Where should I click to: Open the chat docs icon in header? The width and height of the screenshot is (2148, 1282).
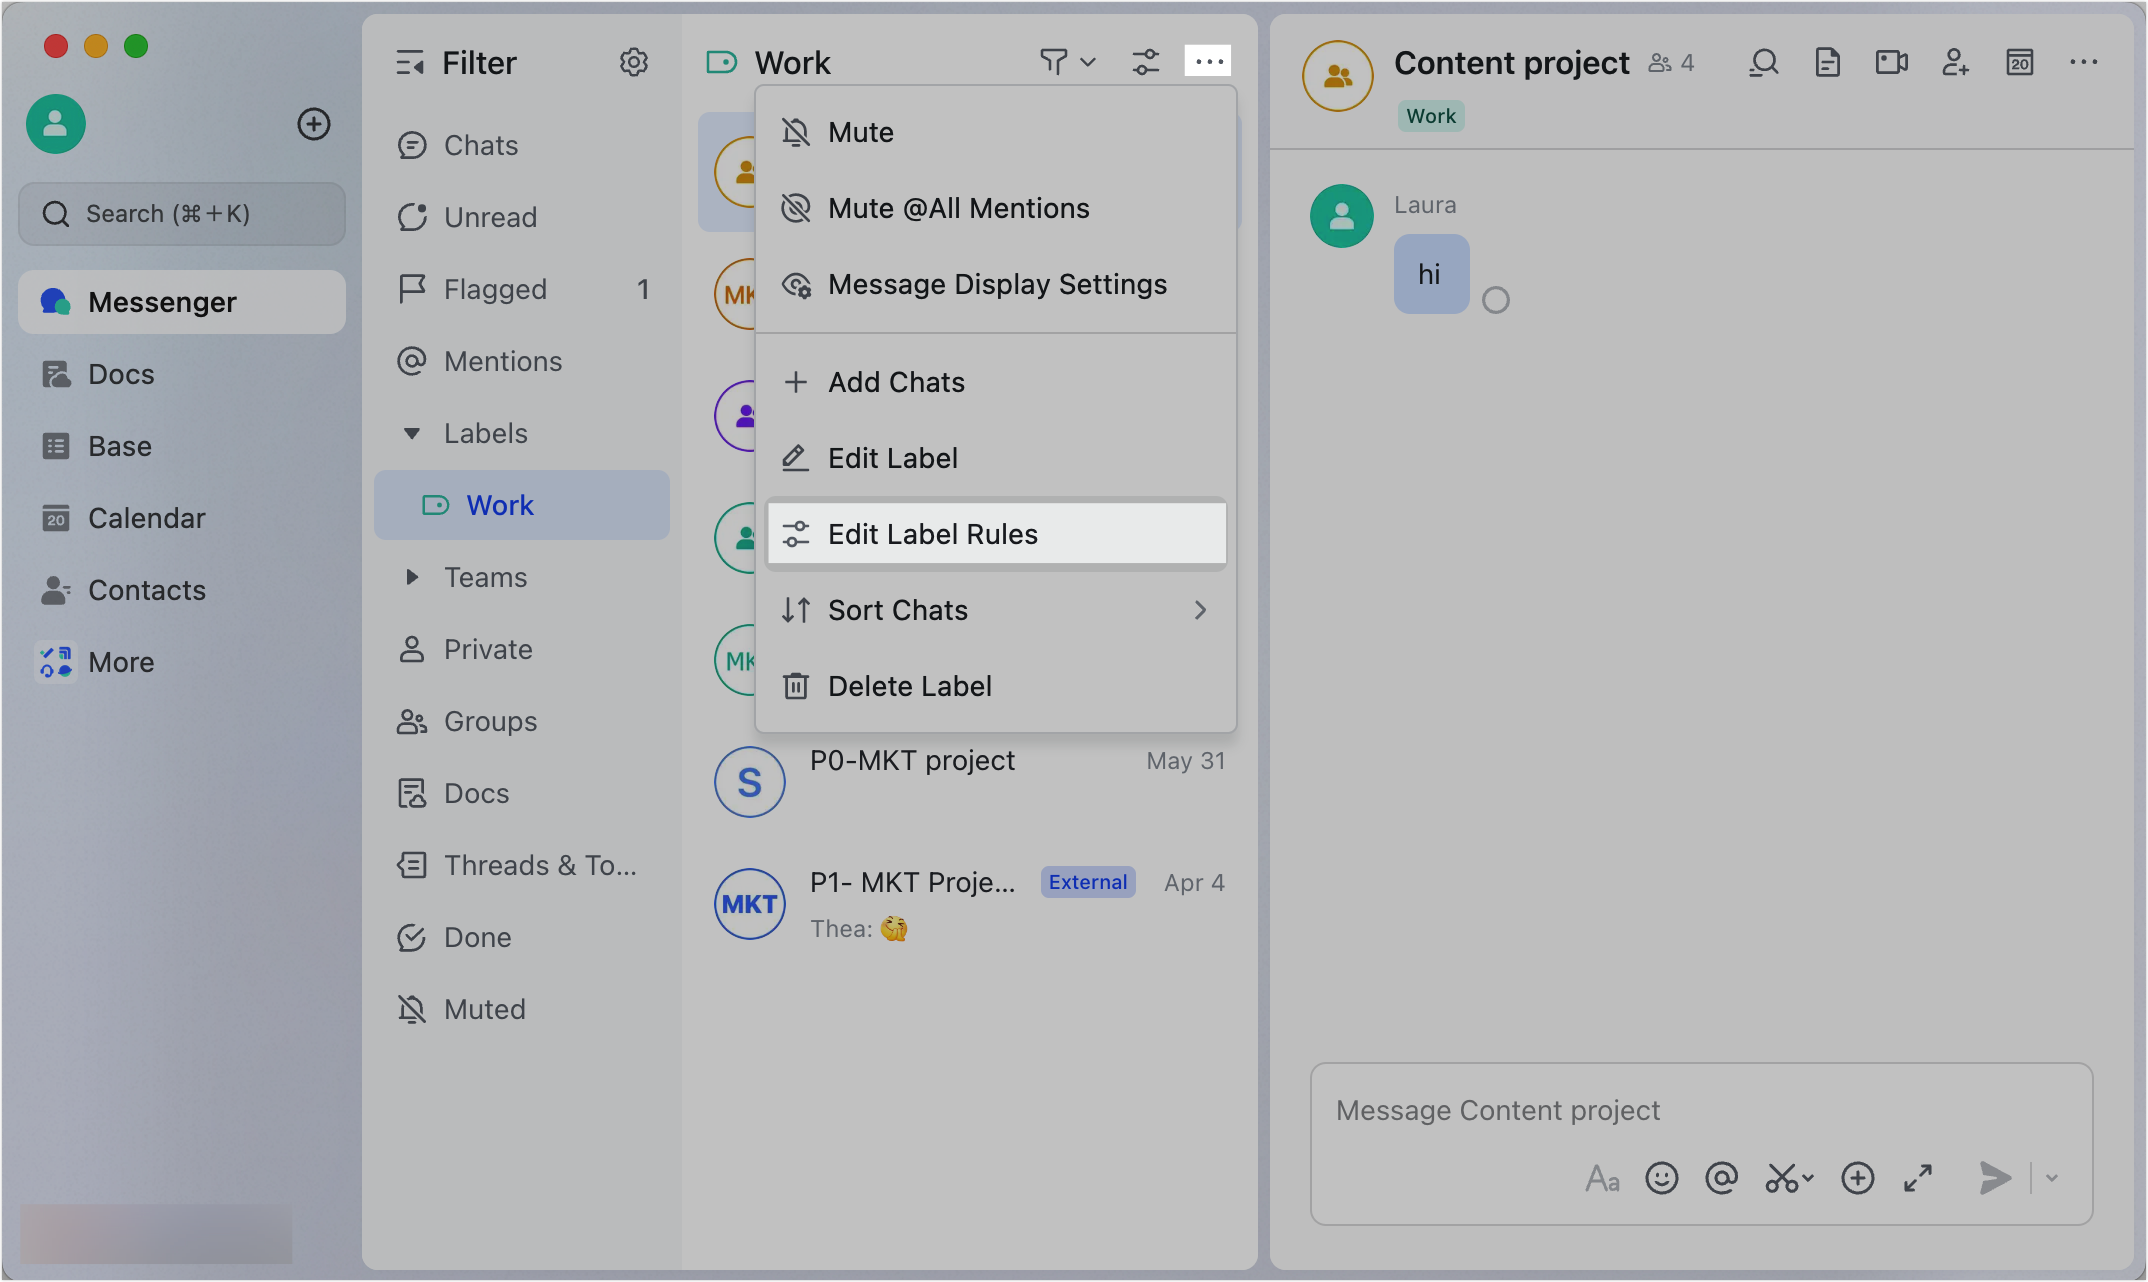tap(1827, 63)
